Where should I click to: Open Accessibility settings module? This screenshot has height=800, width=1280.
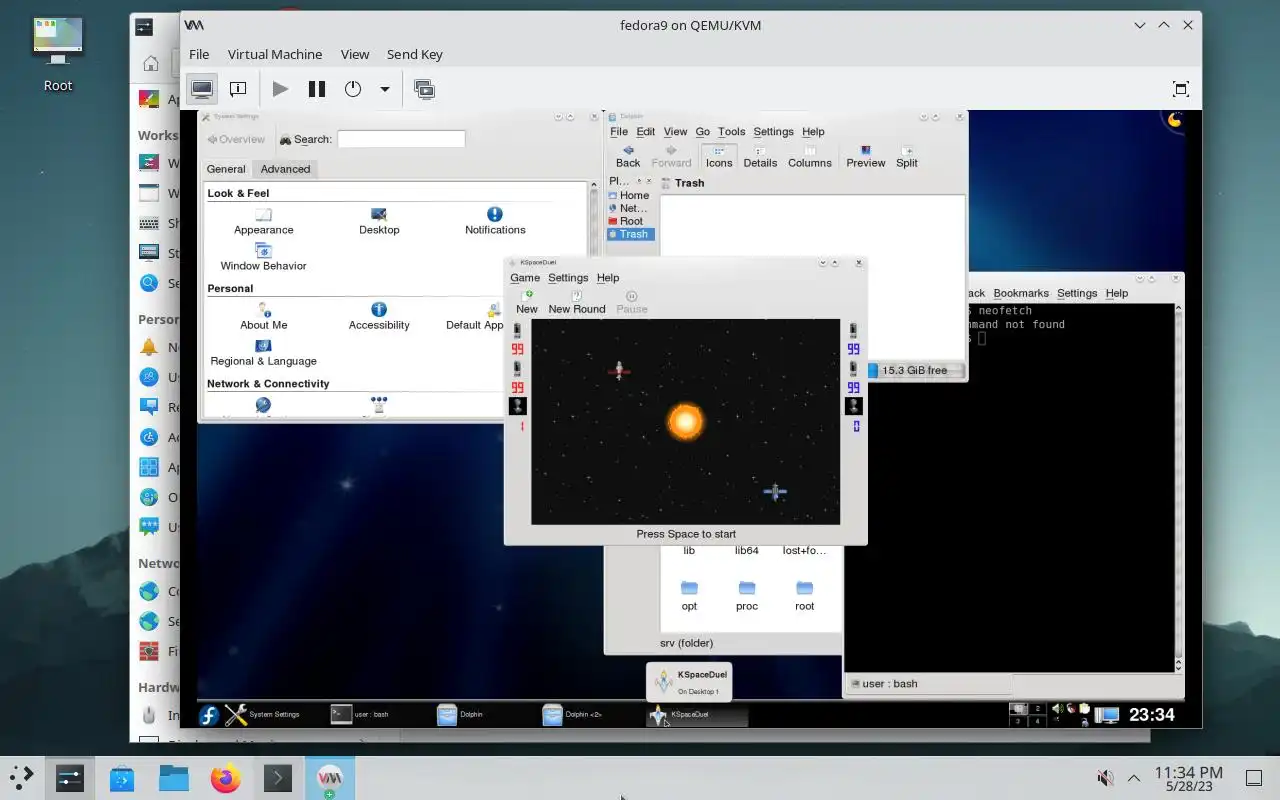[x=379, y=316]
